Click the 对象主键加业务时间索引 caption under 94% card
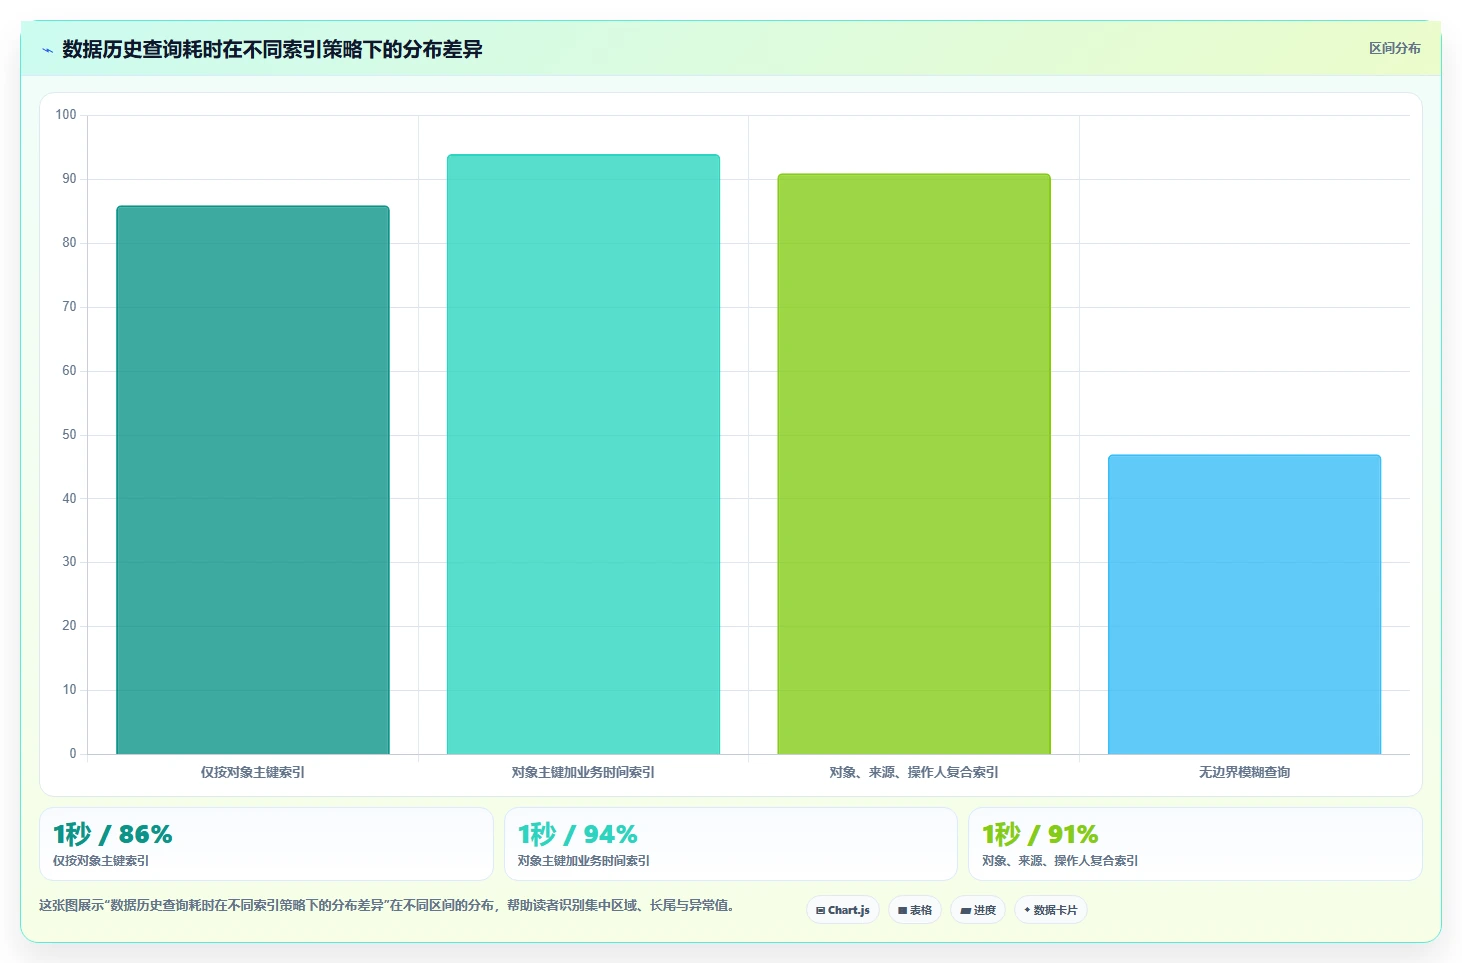Image resolution: width=1462 pixels, height=963 pixels. 584,860
